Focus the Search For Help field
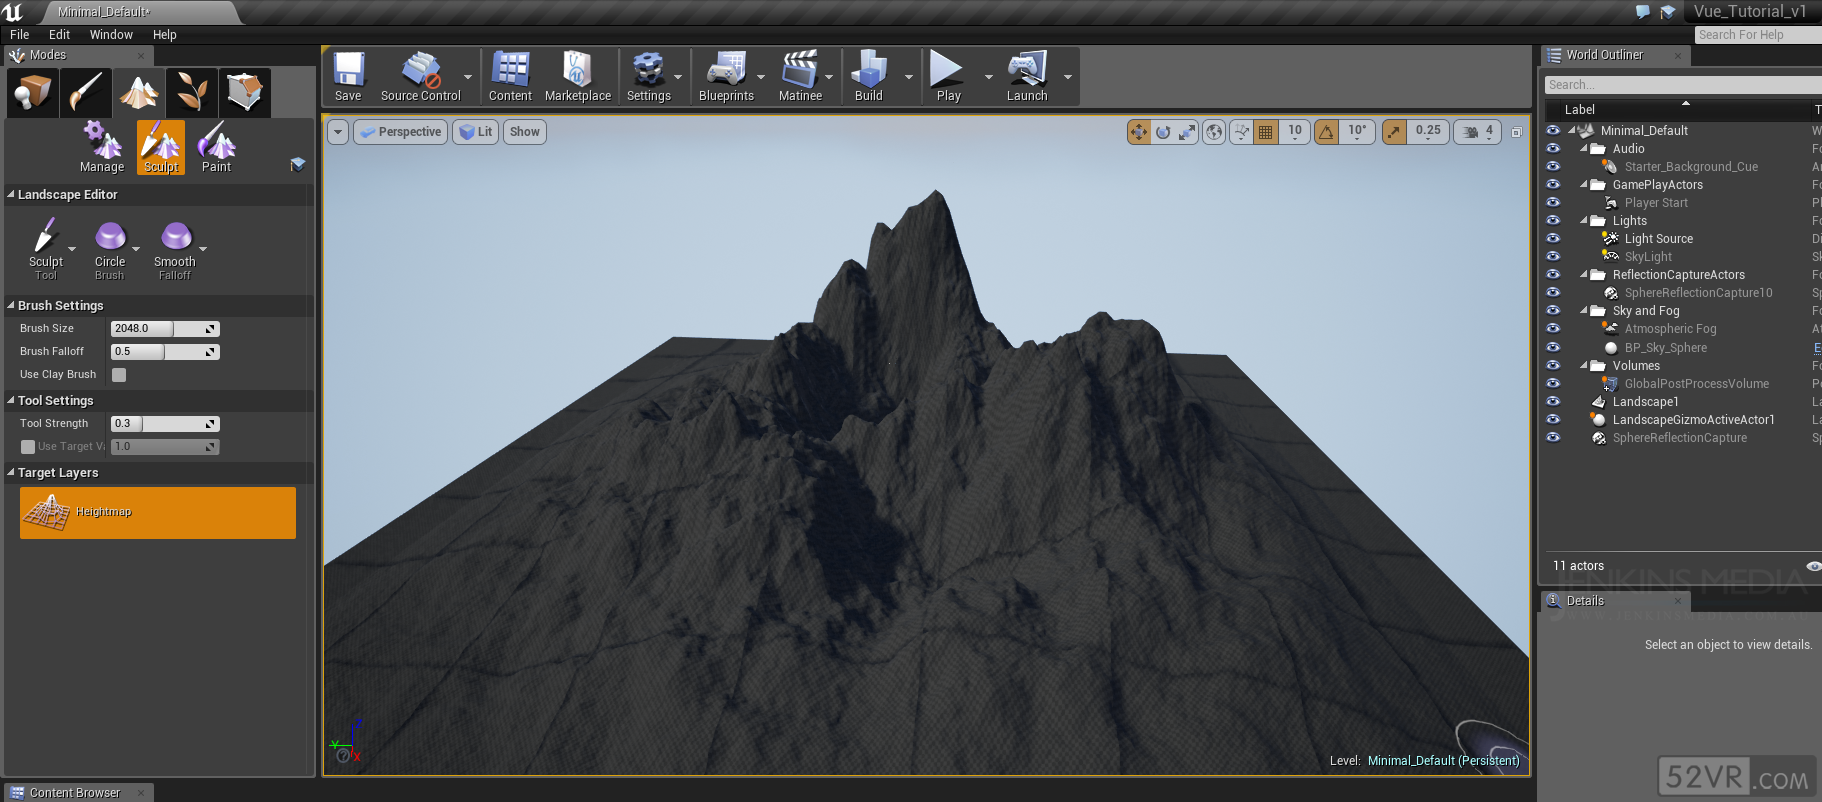1822x802 pixels. click(x=1758, y=35)
